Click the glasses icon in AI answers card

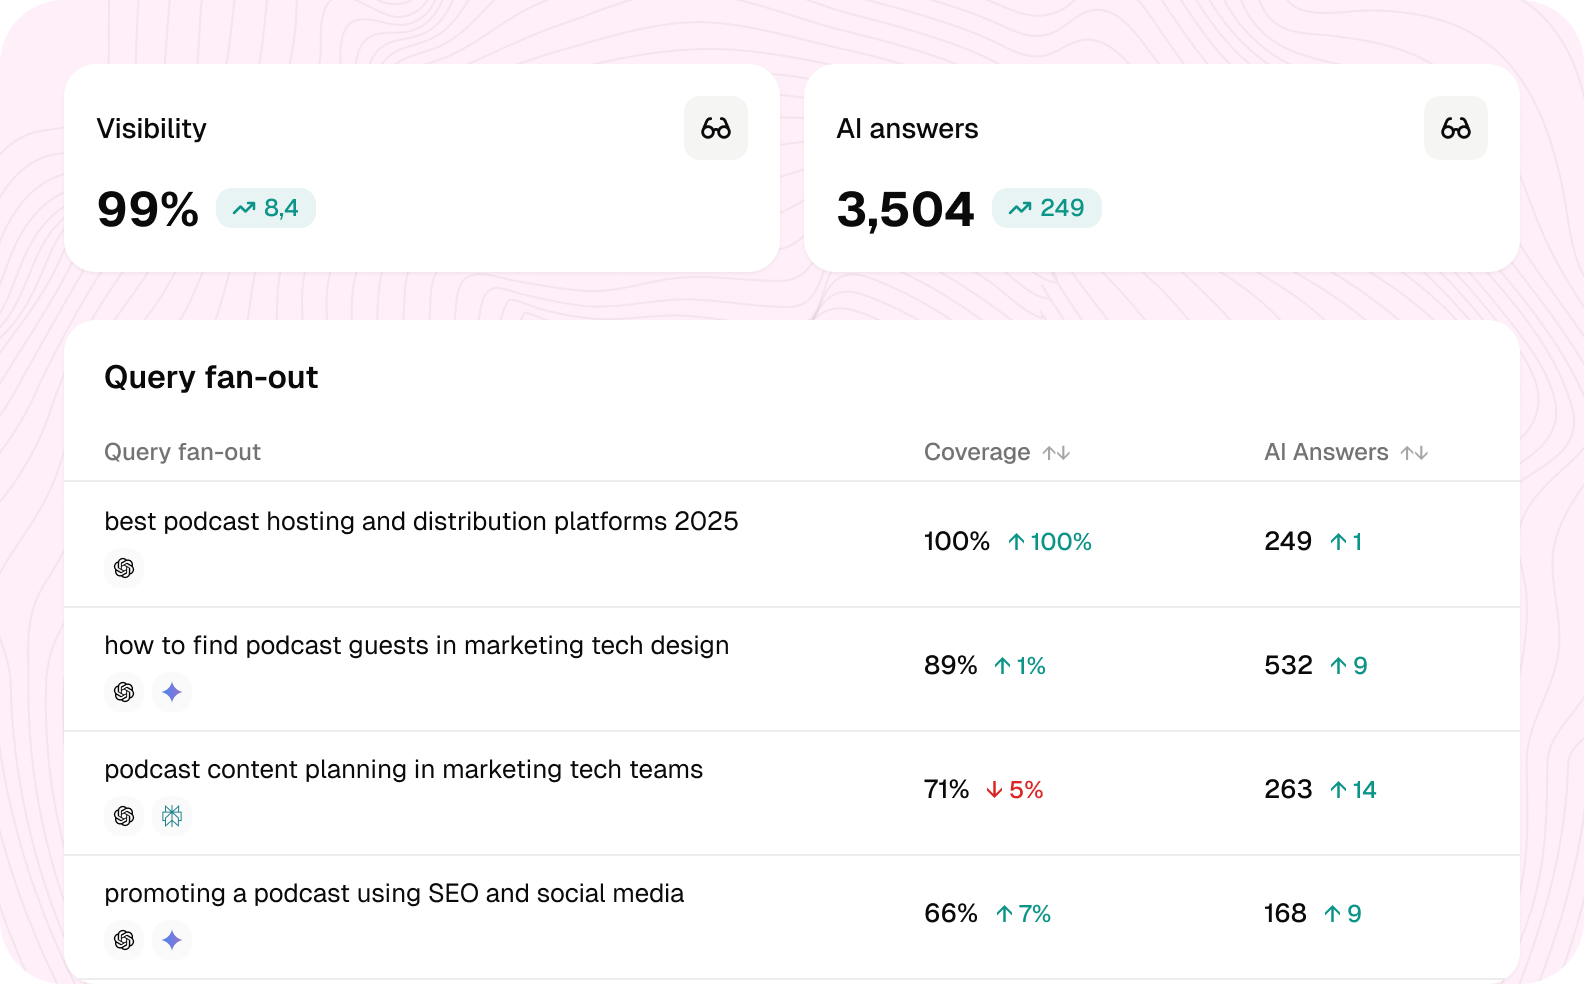(1456, 128)
